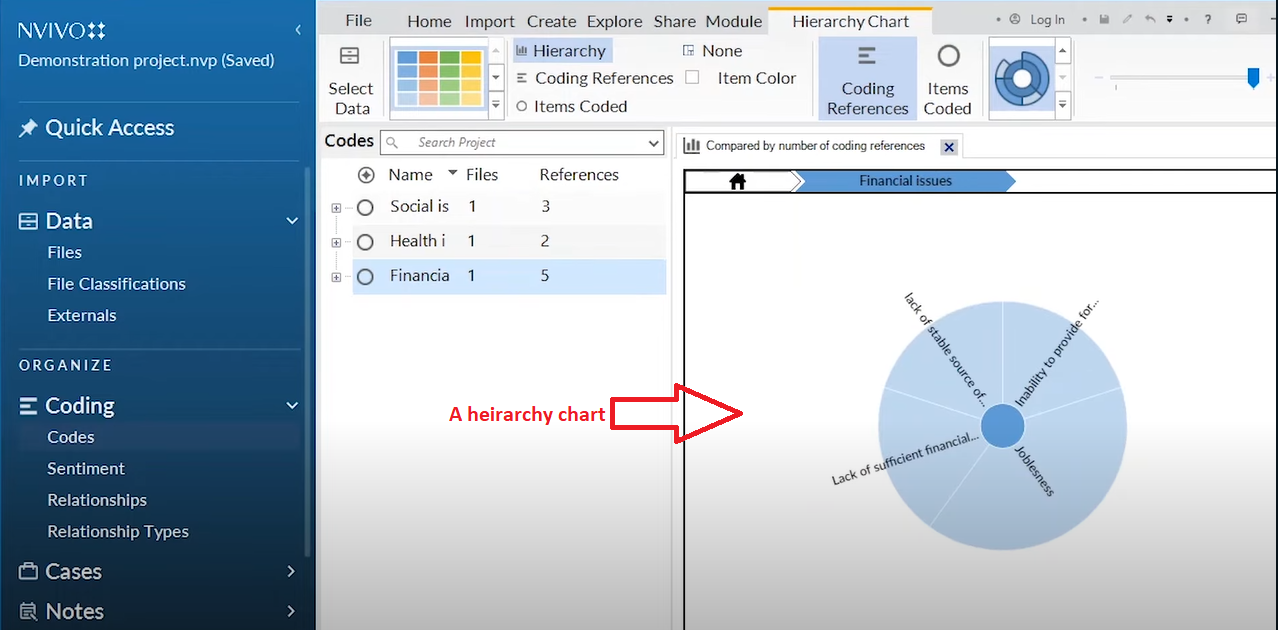
Task: Open the Search Project dropdown arrow
Action: 654,143
